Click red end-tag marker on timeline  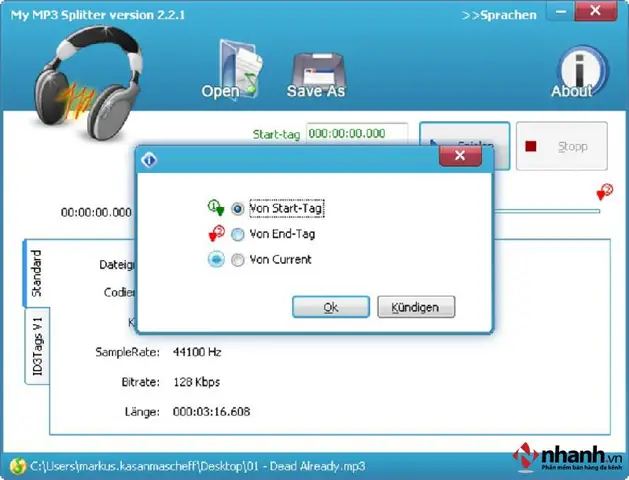pos(605,192)
